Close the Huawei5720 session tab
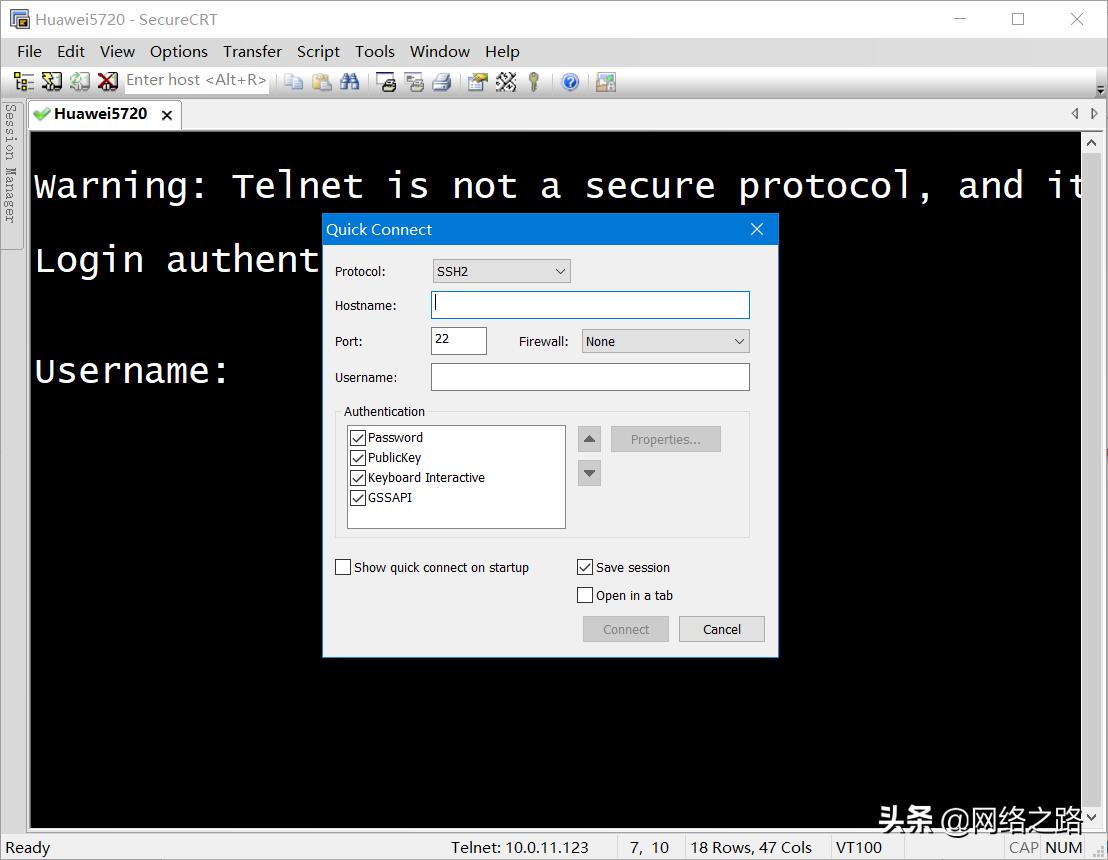The image size is (1108, 860). pyautogui.click(x=167, y=115)
